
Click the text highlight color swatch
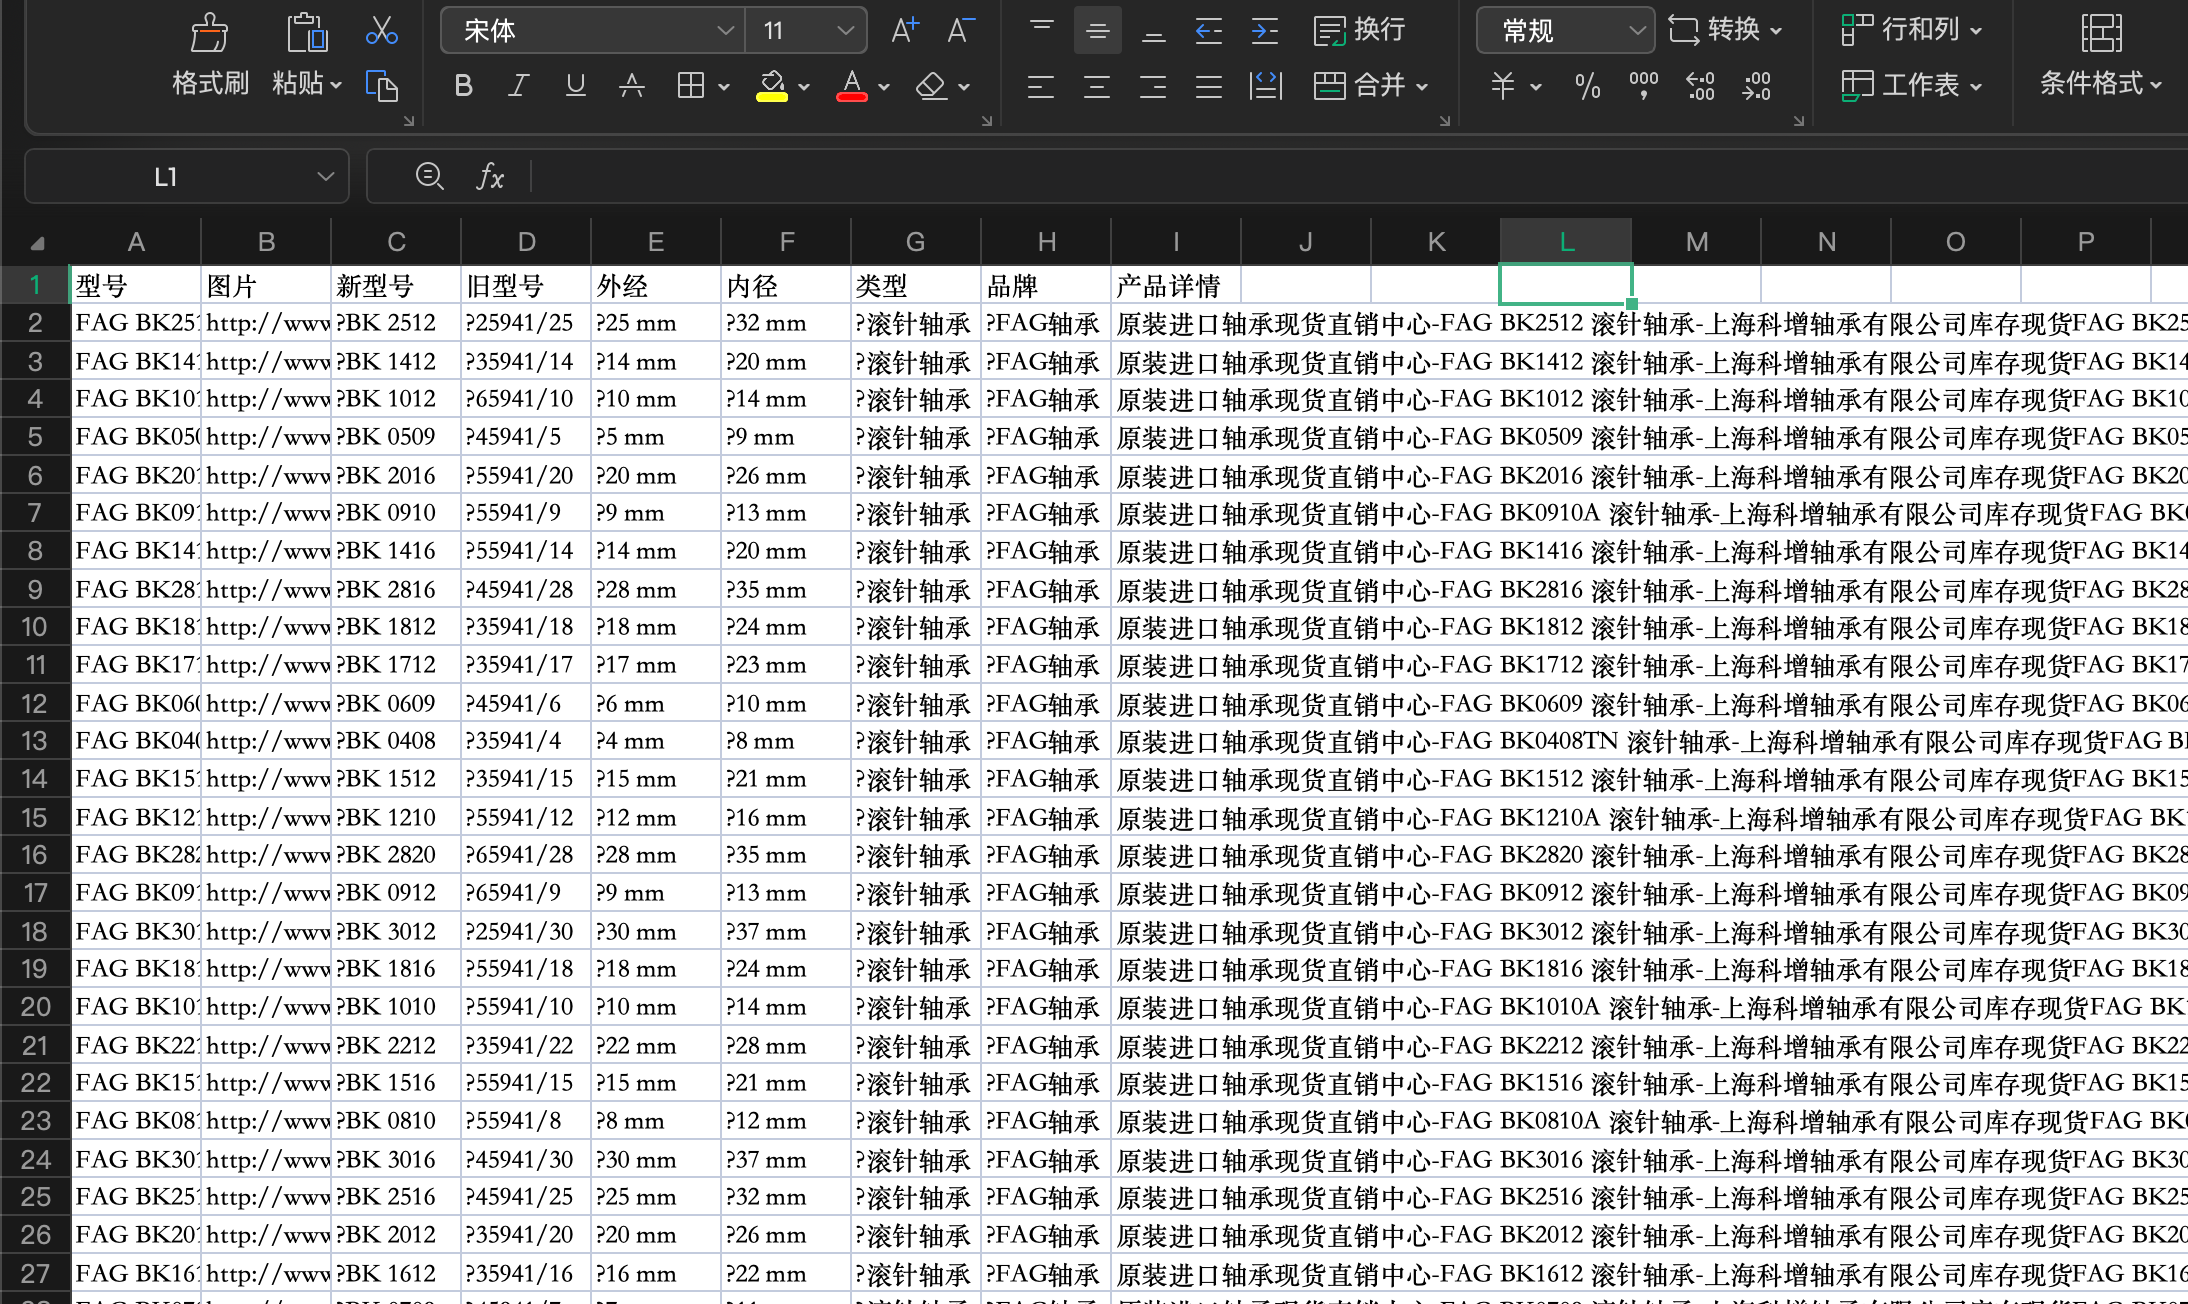(773, 96)
